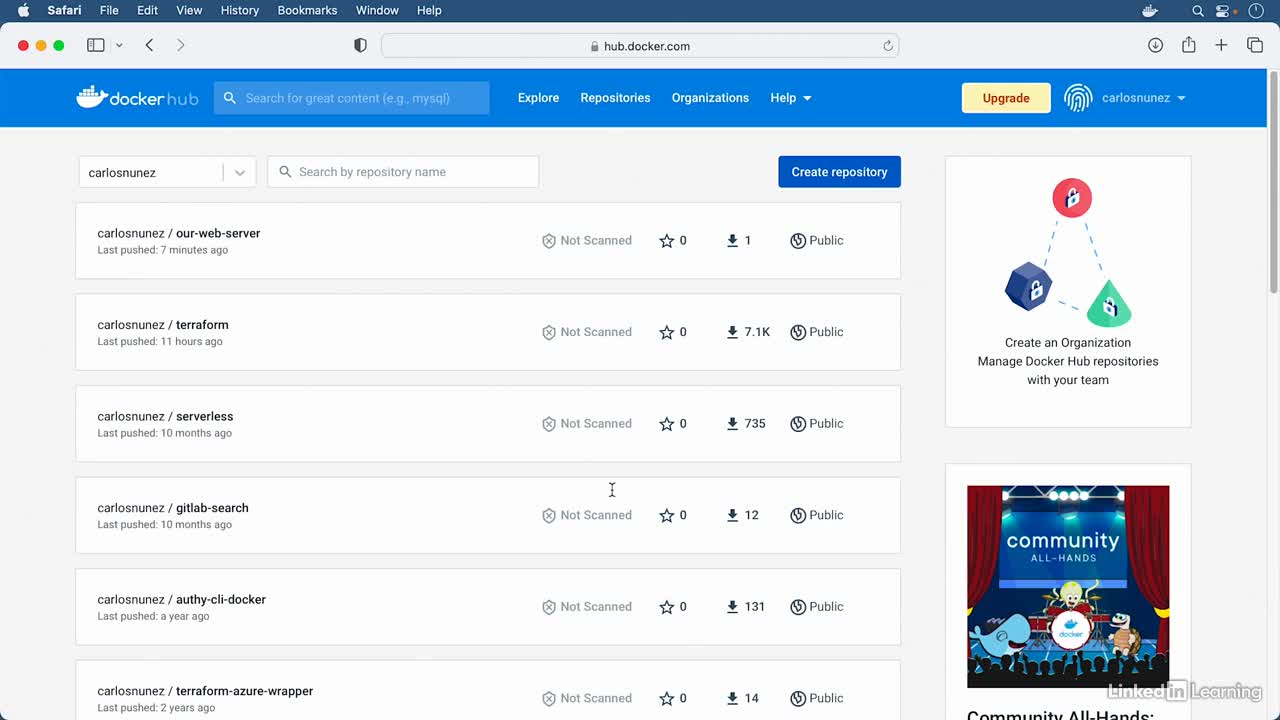Click the Community All-Hands banner image
Image resolution: width=1280 pixels, height=720 pixels.
pos(1068,587)
